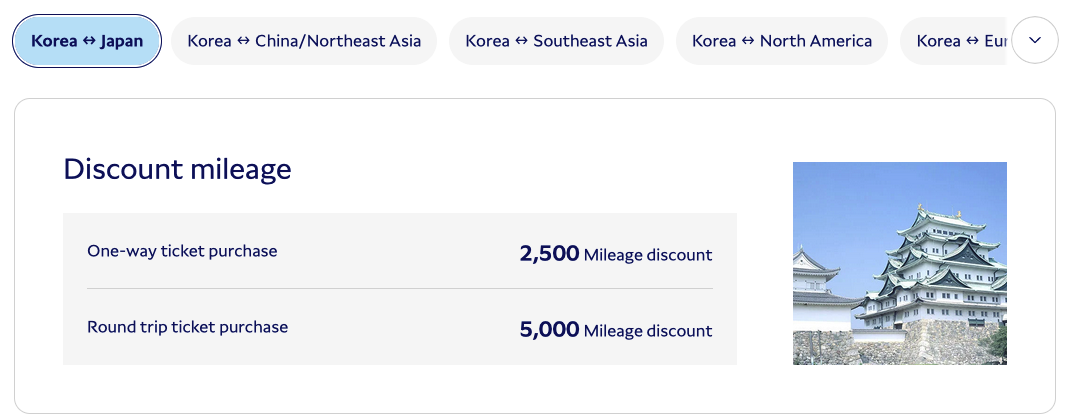Click the Round trip ticket purchase label
This screenshot has width=1069, height=420.
click(x=187, y=327)
